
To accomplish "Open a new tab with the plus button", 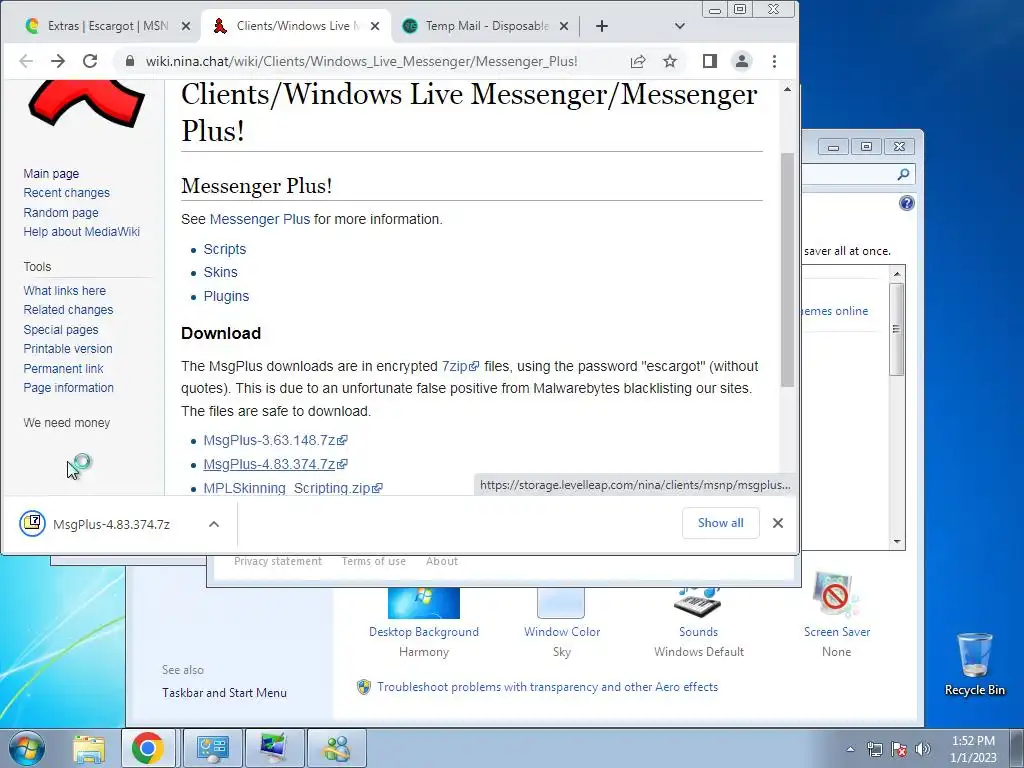I will 602,26.
